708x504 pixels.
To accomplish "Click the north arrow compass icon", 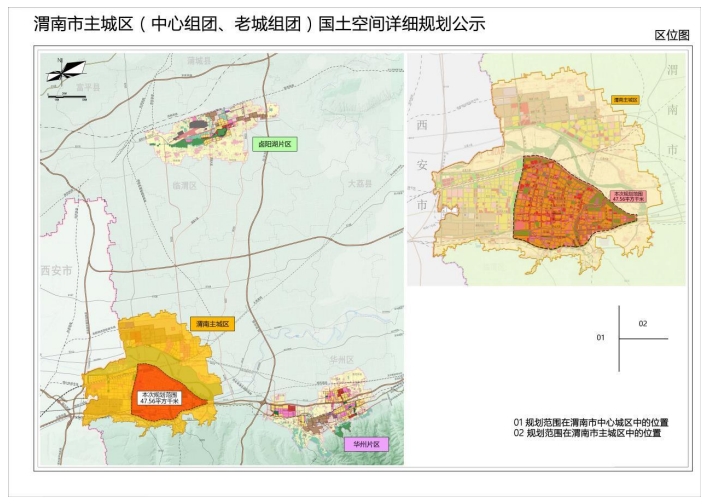I will tap(66, 70).
